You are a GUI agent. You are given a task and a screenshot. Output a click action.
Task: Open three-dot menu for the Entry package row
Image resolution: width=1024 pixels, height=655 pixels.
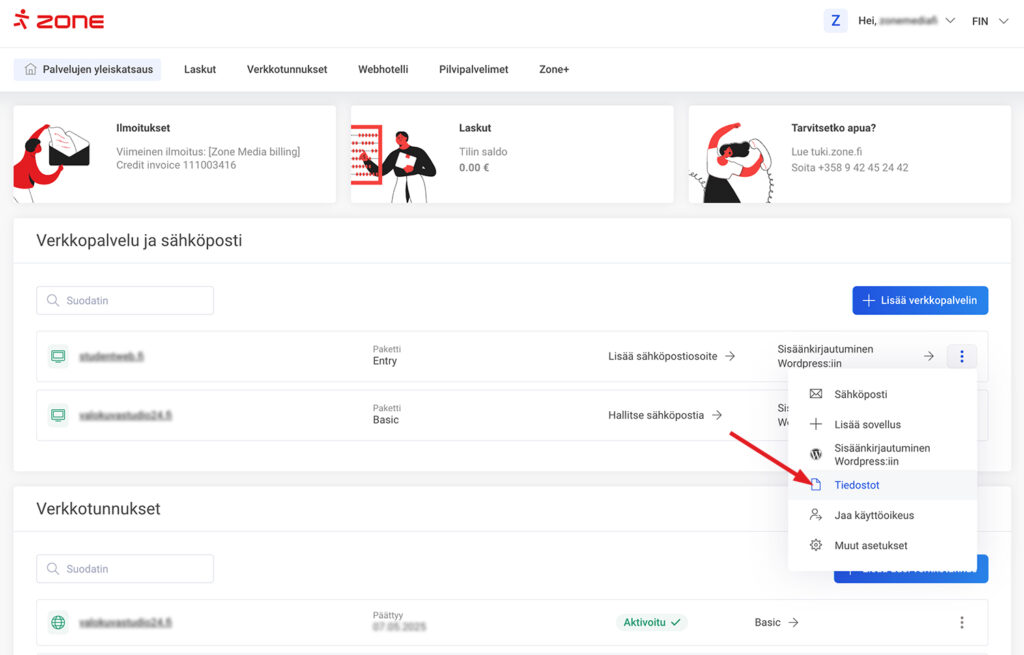pyautogui.click(x=961, y=356)
